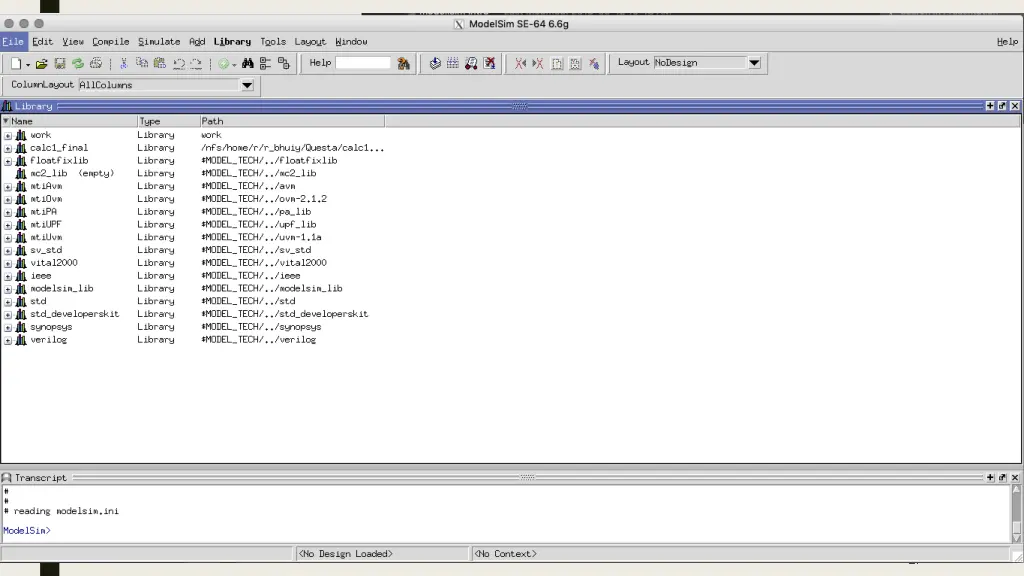The width and height of the screenshot is (1024, 576).
Task: Open the Layout NoDesign dropdown
Action: click(754, 63)
